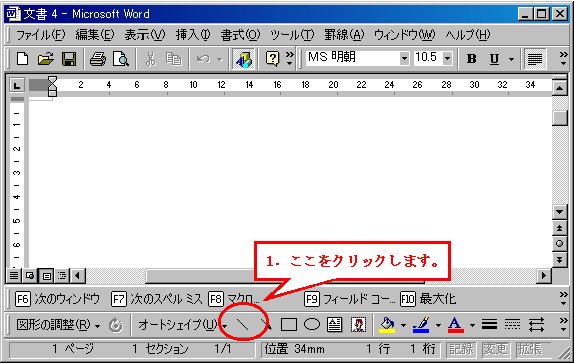This screenshot has width=574, height=364.
Task: Open the 書式(O) menu
Action: tap(240, 35)
